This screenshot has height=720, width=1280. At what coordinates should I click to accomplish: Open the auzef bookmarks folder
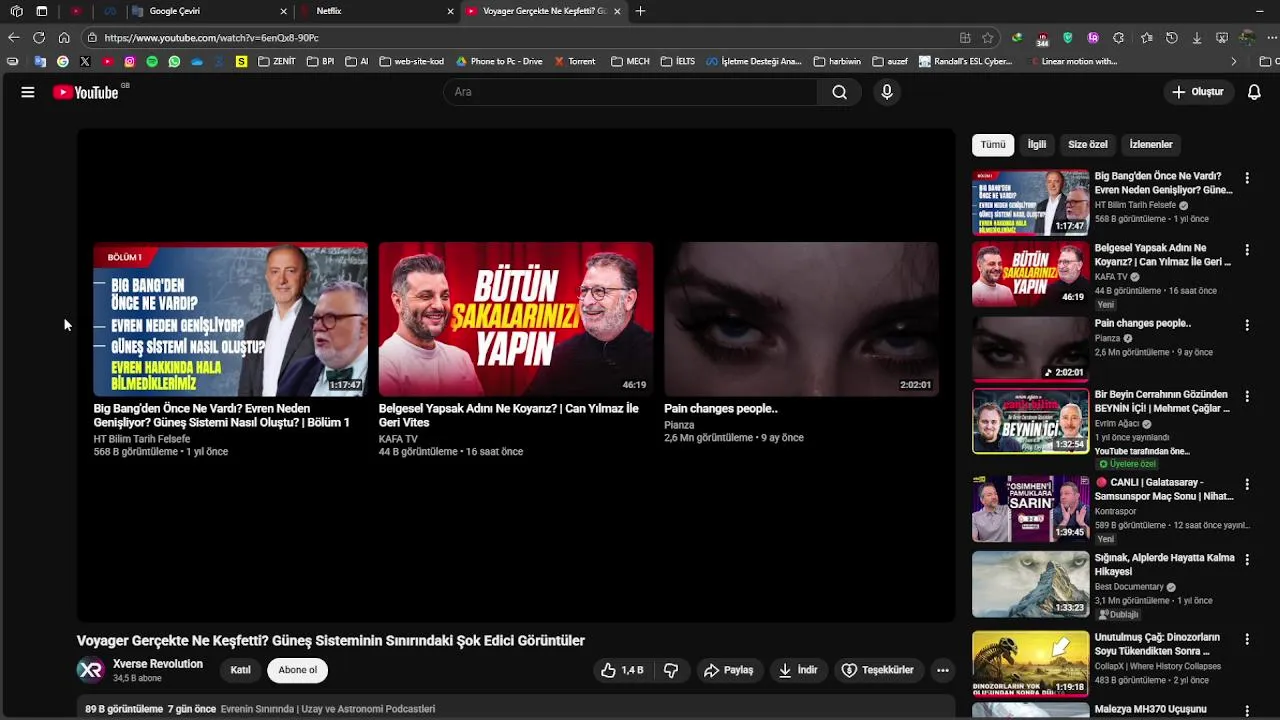coord(890,61)
